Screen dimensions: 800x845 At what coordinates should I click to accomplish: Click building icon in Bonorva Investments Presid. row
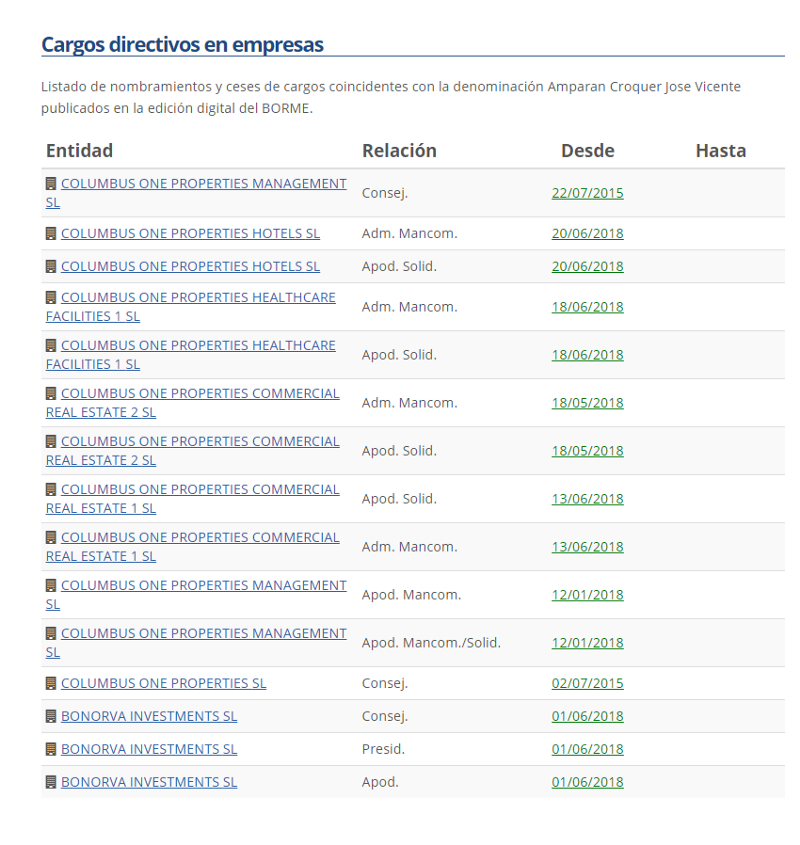point(51,749)
